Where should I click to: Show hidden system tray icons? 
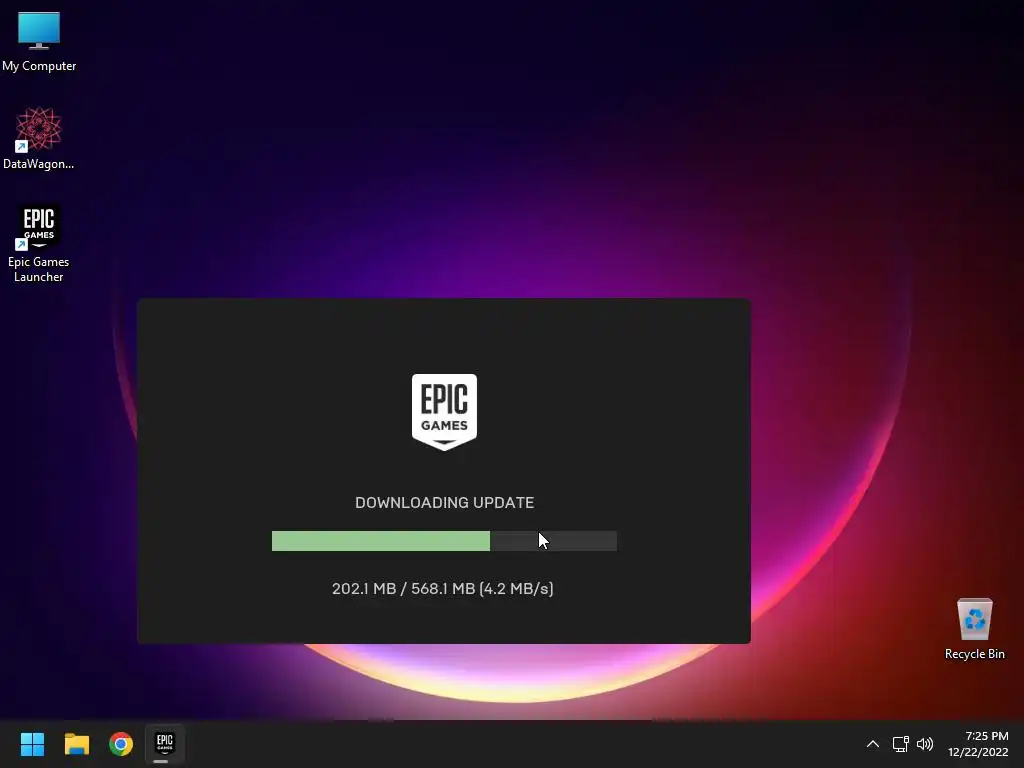(x=872, y=744)
